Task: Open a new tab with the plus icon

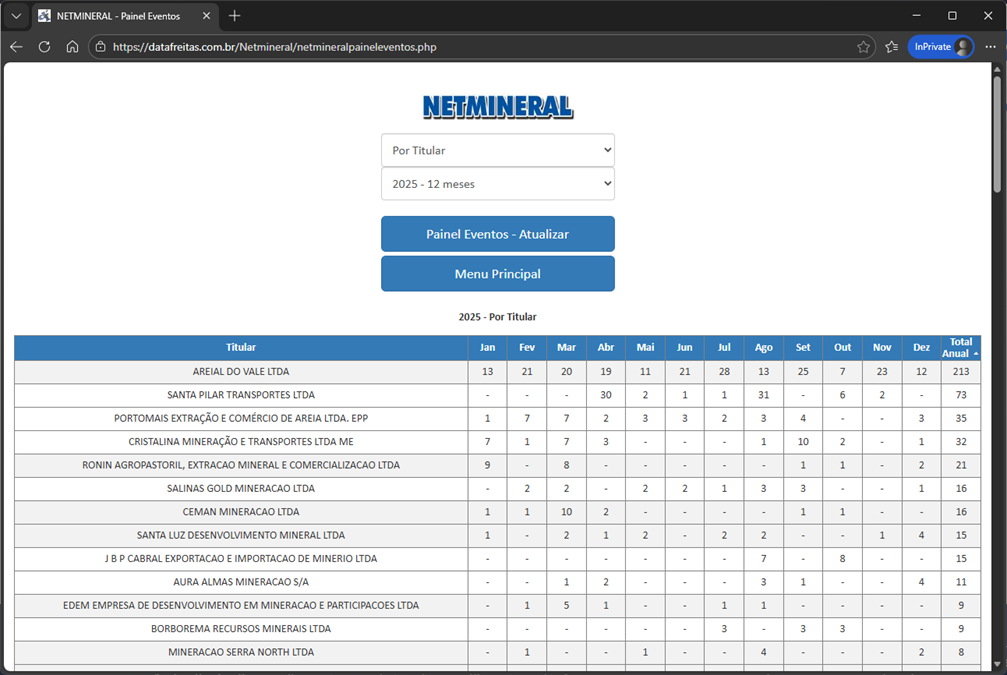Action: [x=234, y=16]
